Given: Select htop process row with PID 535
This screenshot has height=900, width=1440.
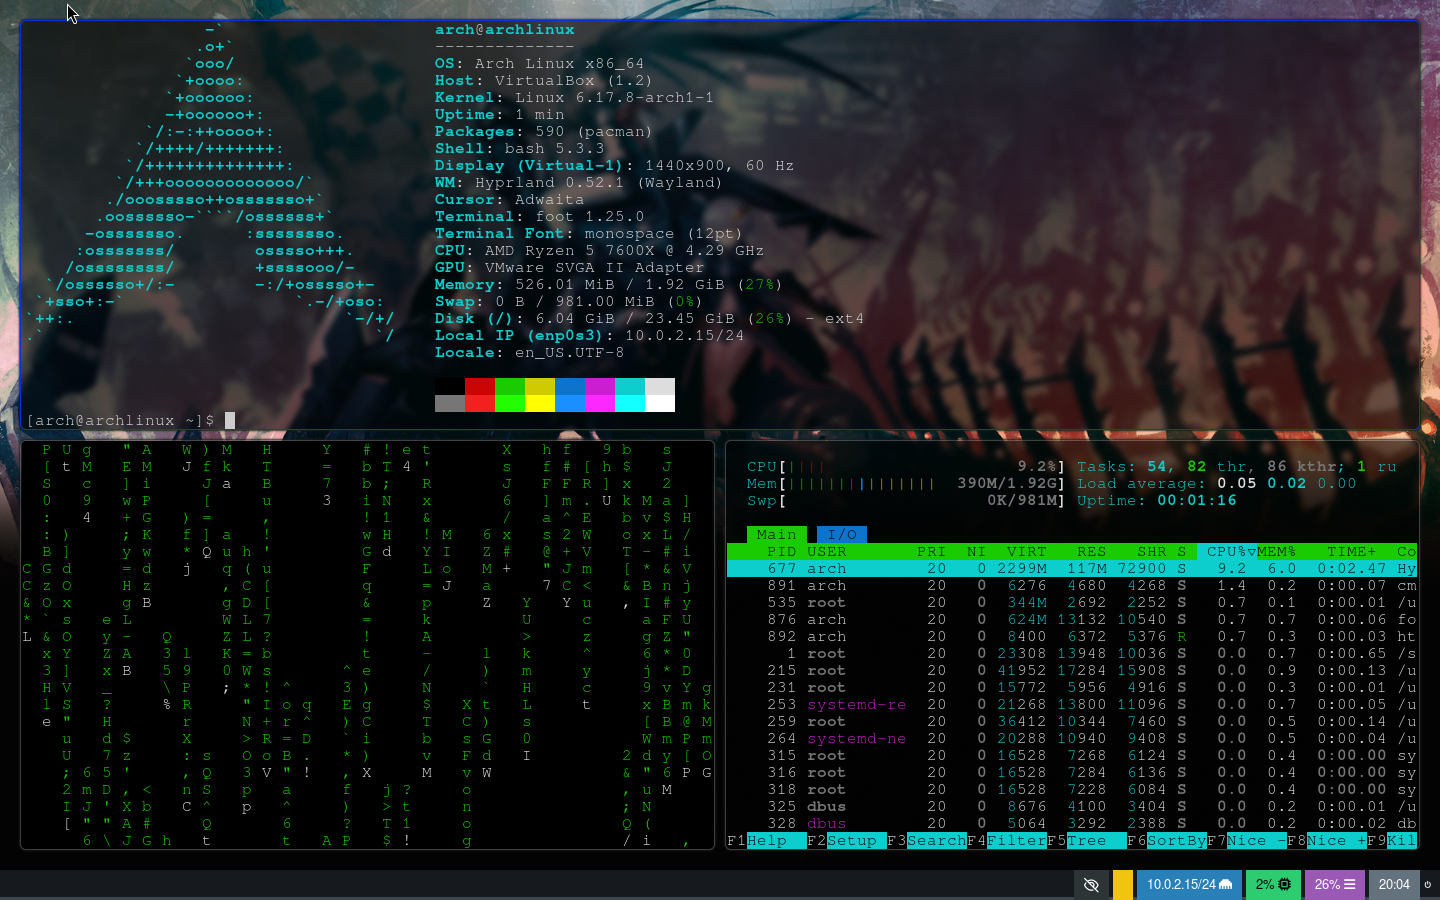Looking at the screenshot, I should 1072,603.
